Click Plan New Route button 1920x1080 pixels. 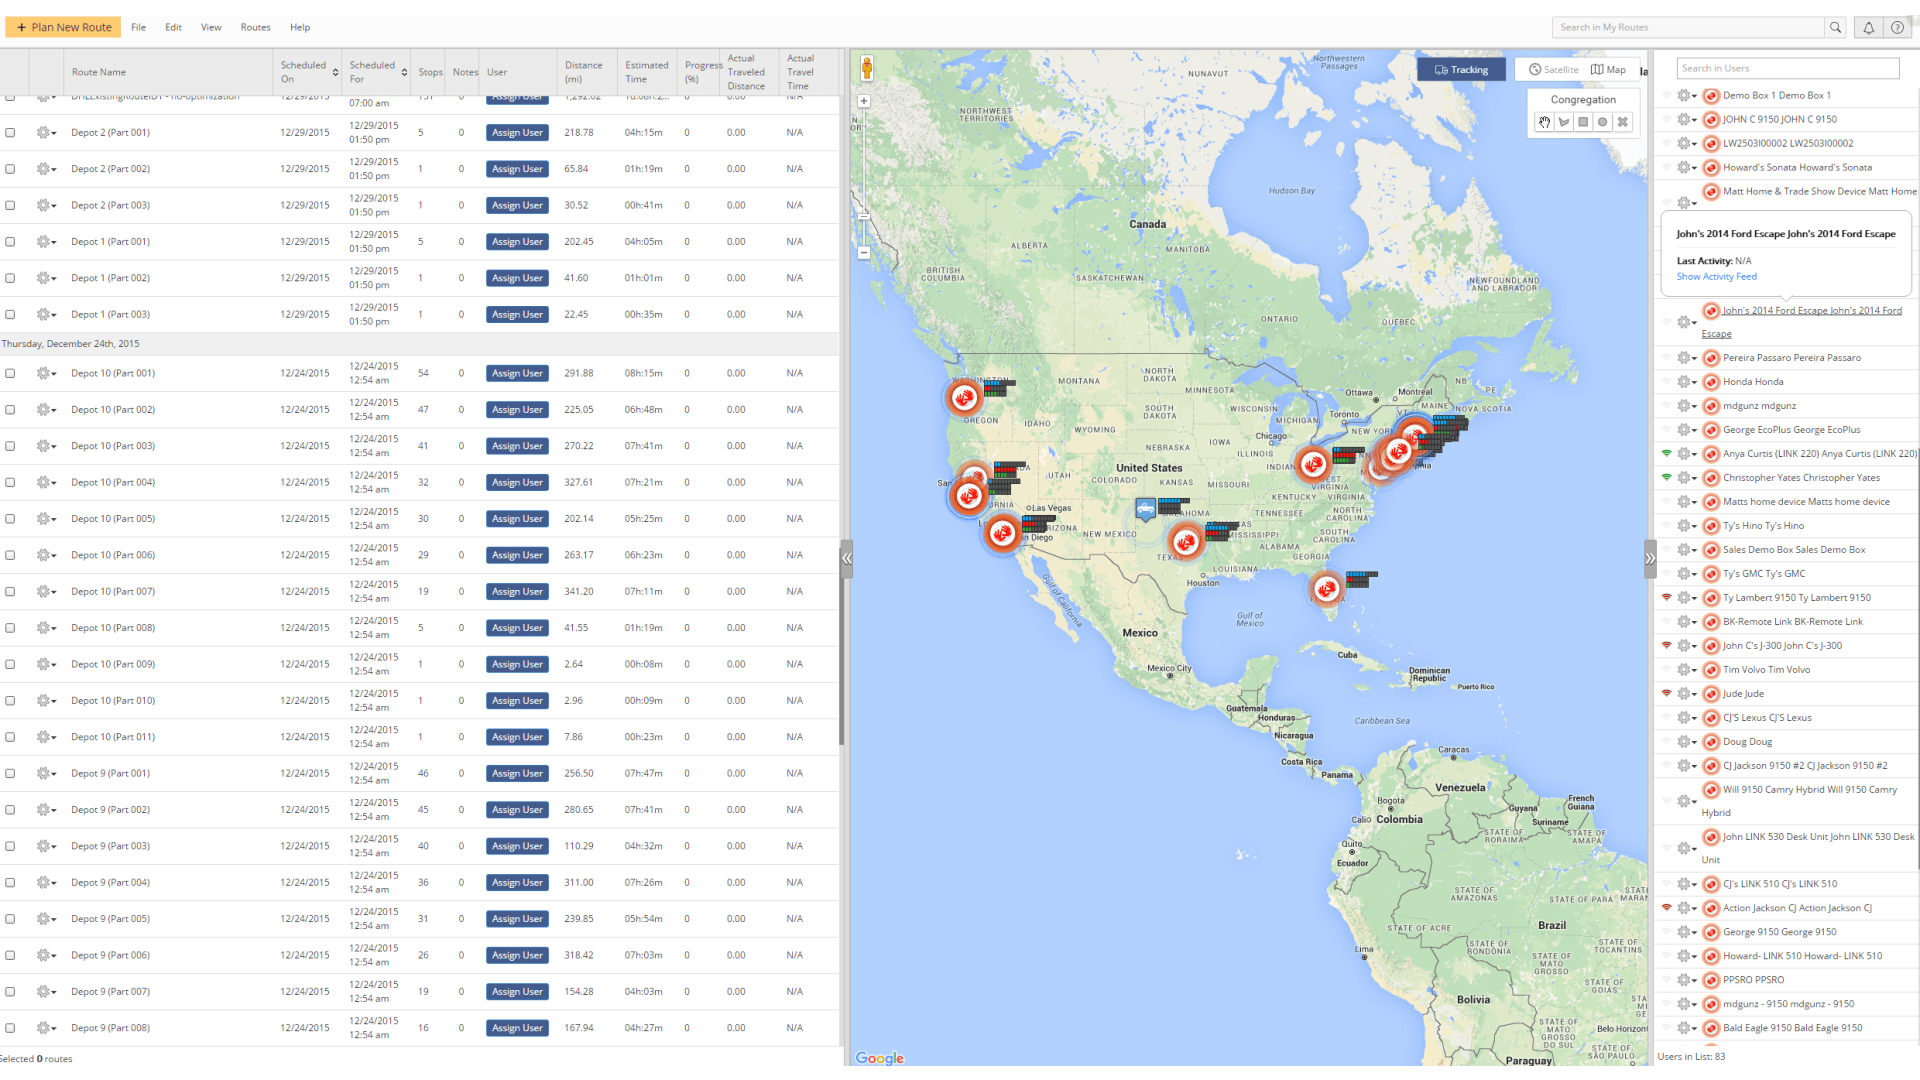pyautogui.click(x=63, y=28)
